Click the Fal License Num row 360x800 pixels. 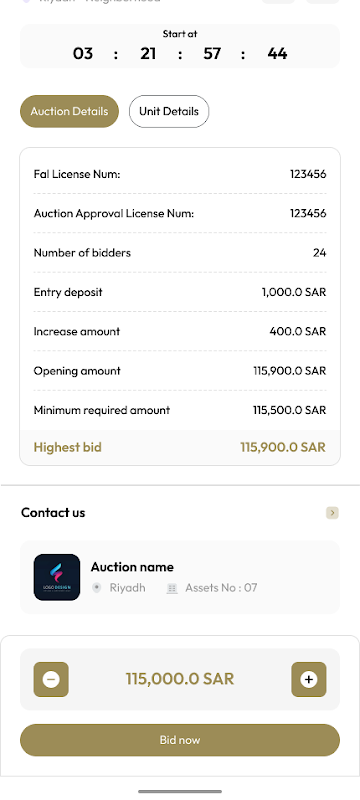[180, 174]
